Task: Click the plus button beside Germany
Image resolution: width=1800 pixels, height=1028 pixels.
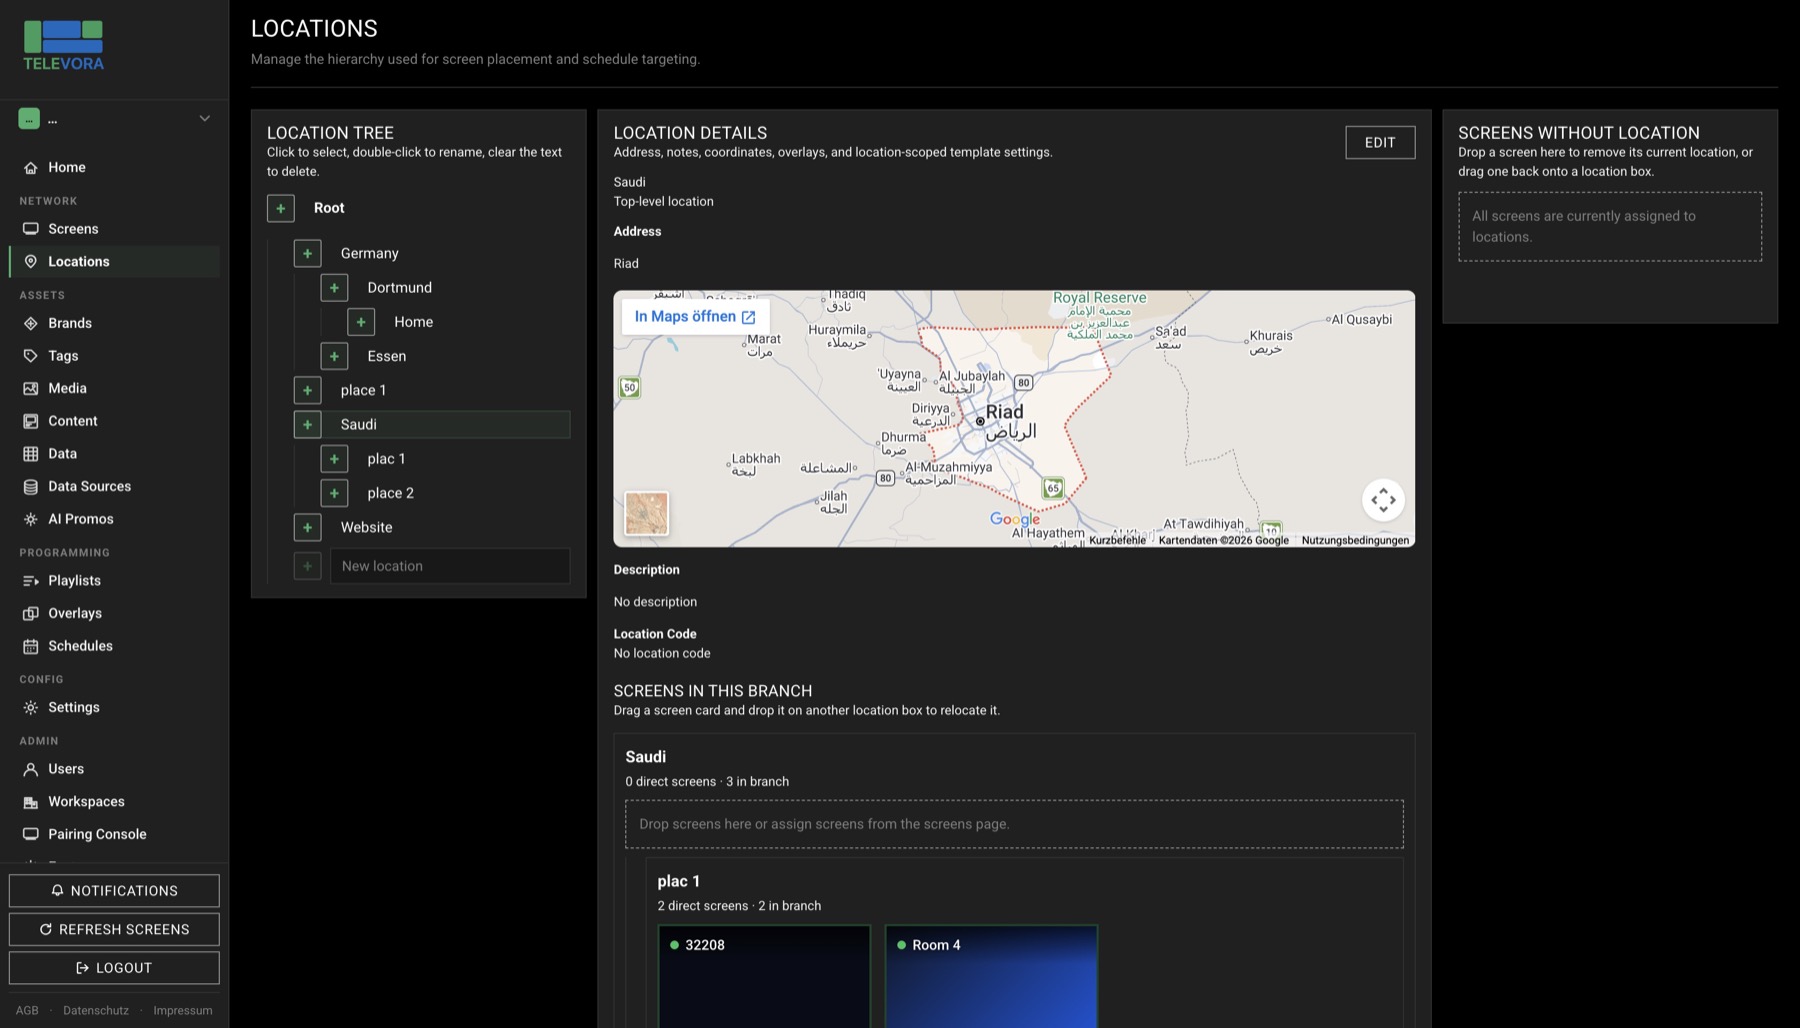Action: pos(307,253)
